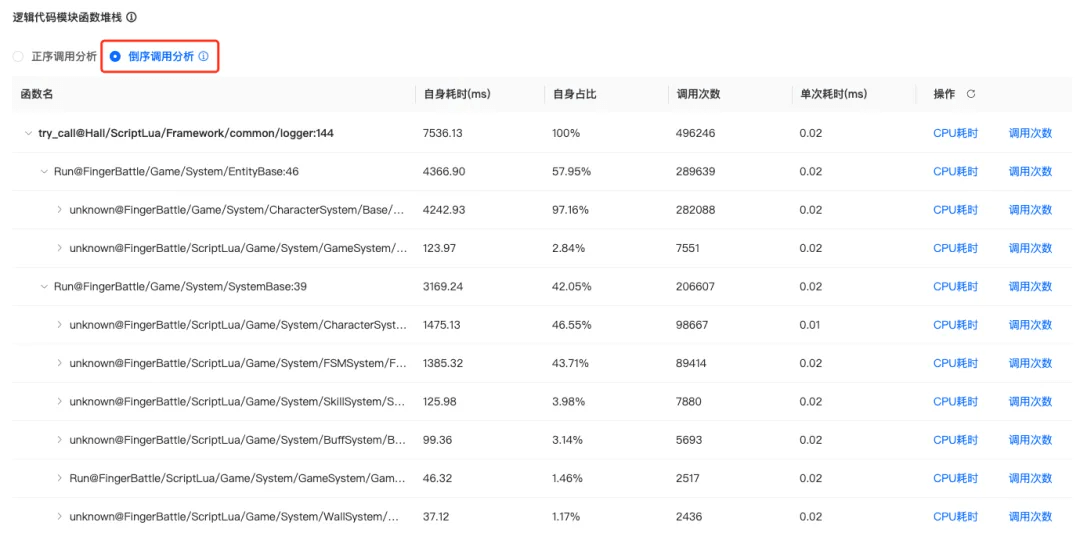Screen dimensions: 1080x533
Task: Click 调用次数 link for EntityBase:46 row
Action: (1030, 172)
